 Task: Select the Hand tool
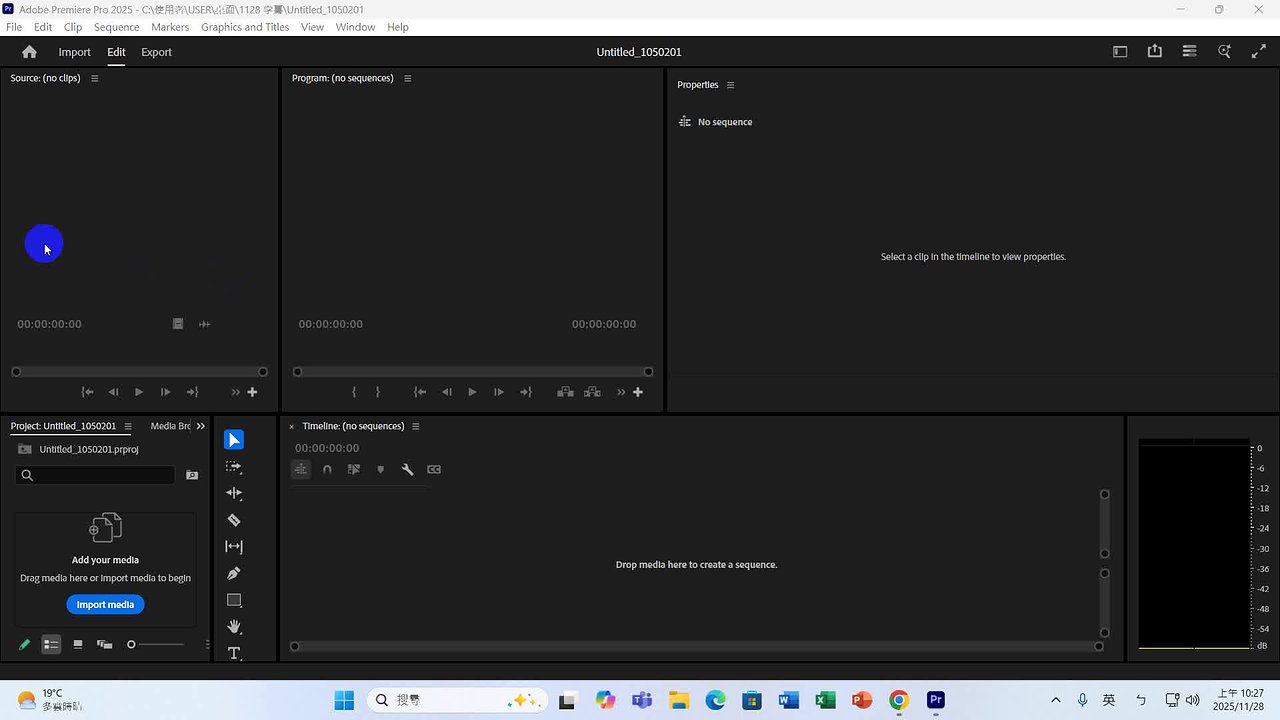[233, 627]
